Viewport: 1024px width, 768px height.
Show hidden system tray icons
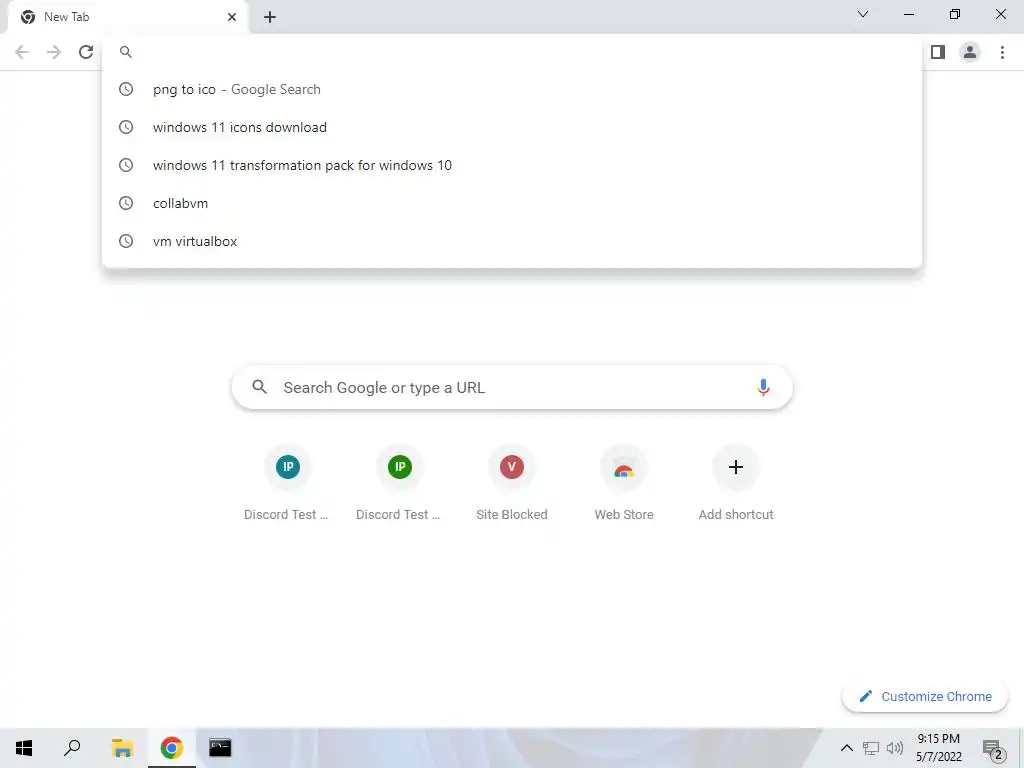coord(846,748)
